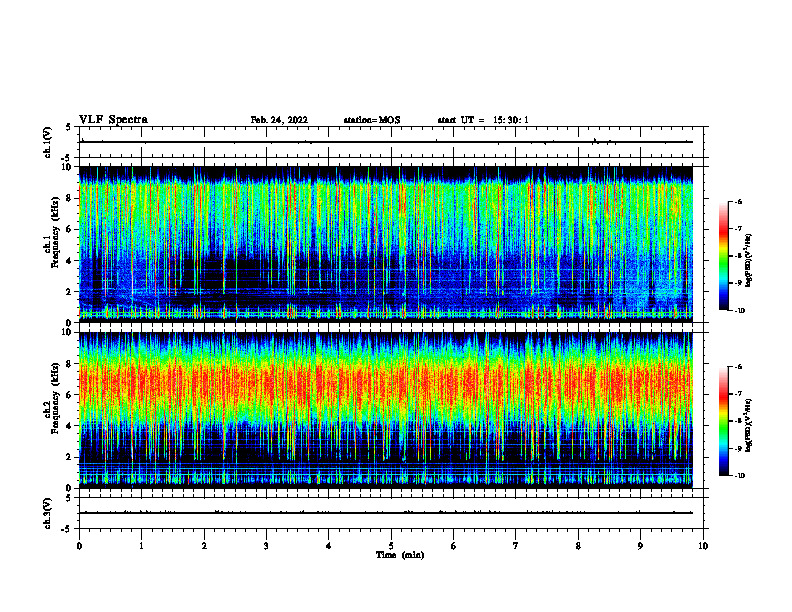The width and height of the screenshot is (792, 612).
Task: Click time-axis tick label "1"
Action: [141, 546]
